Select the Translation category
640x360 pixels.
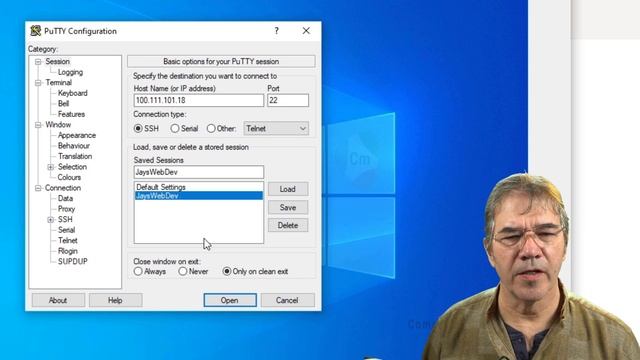[75, 156]
